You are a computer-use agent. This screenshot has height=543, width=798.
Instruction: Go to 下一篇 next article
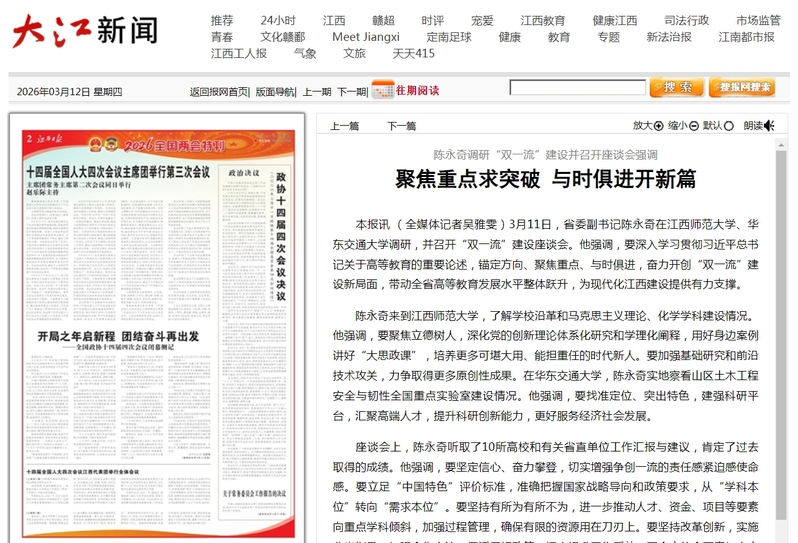tap(401, 126)
